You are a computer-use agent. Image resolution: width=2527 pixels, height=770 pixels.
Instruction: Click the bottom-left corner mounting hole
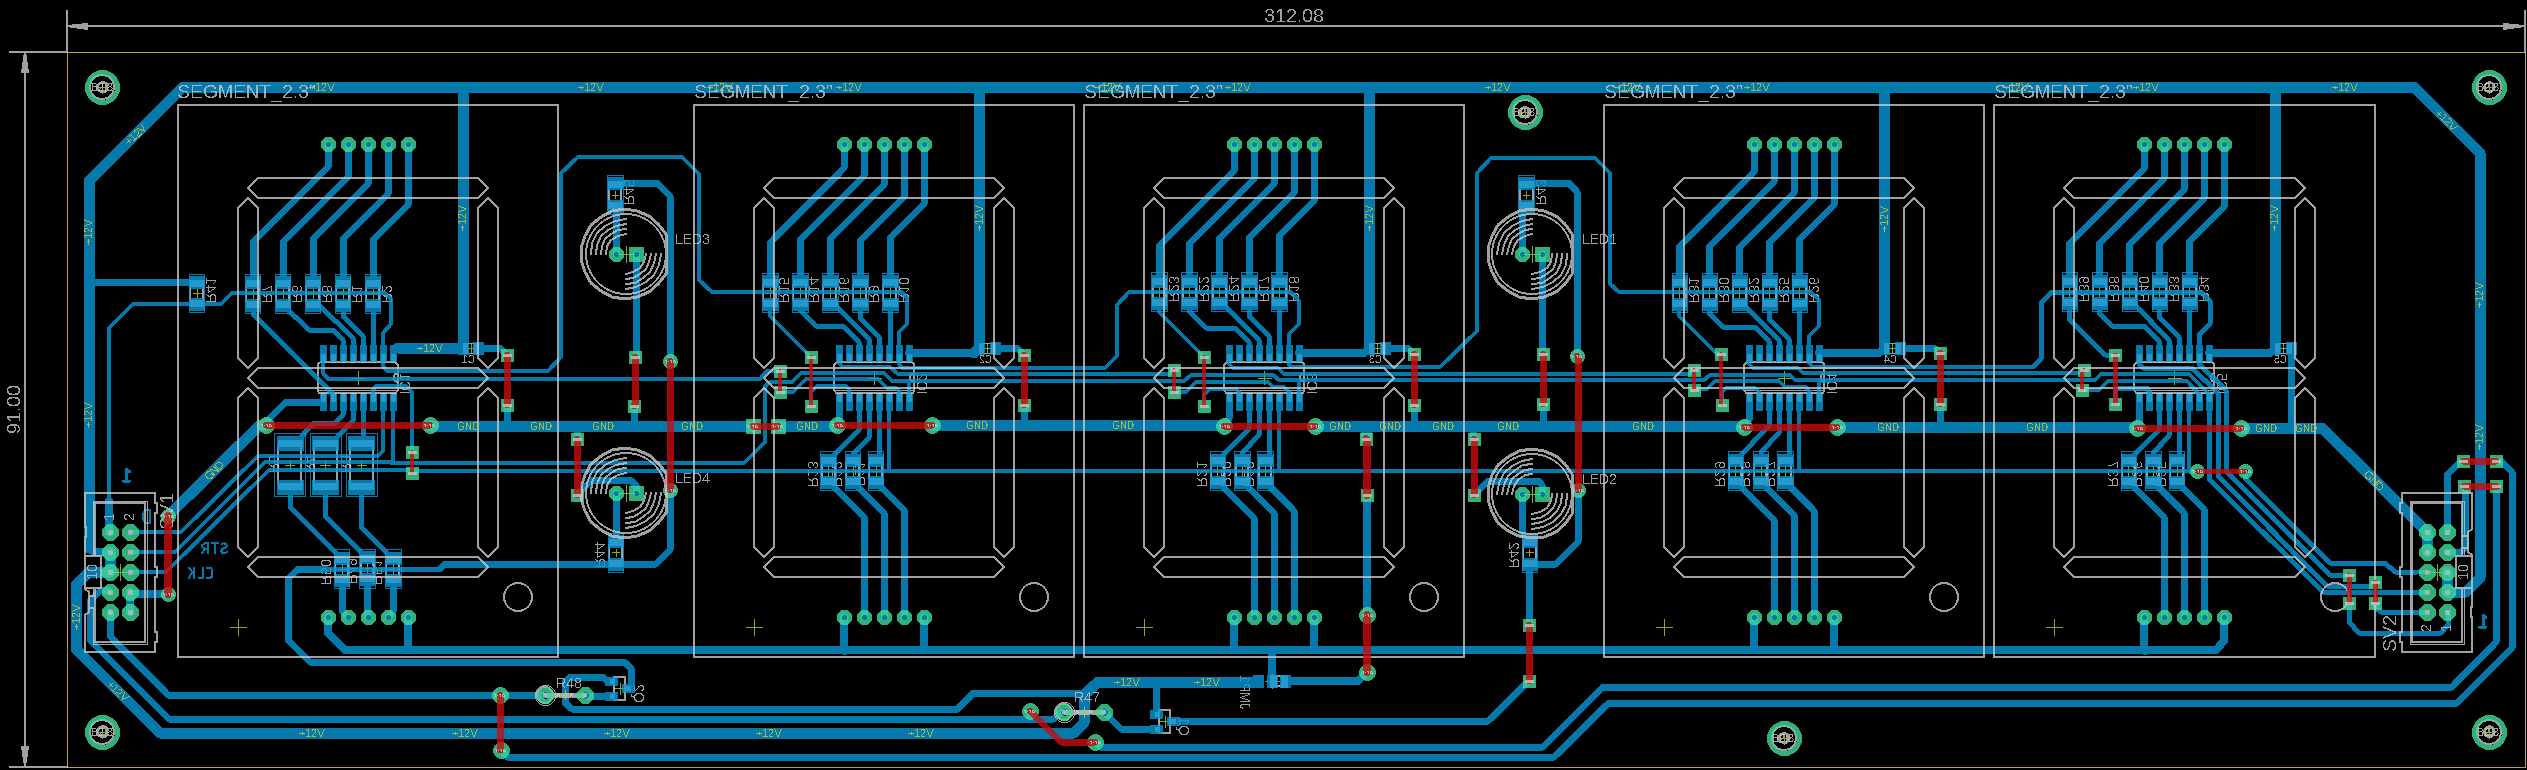pos(102,732)
